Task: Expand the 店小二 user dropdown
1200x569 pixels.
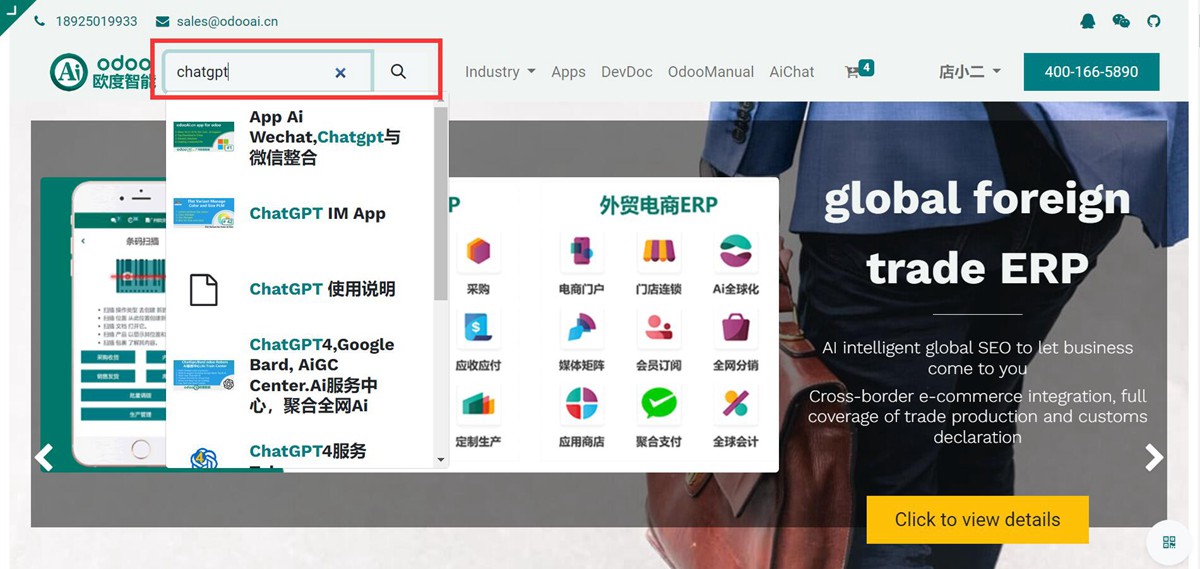Action: click(x=970, y=72)
